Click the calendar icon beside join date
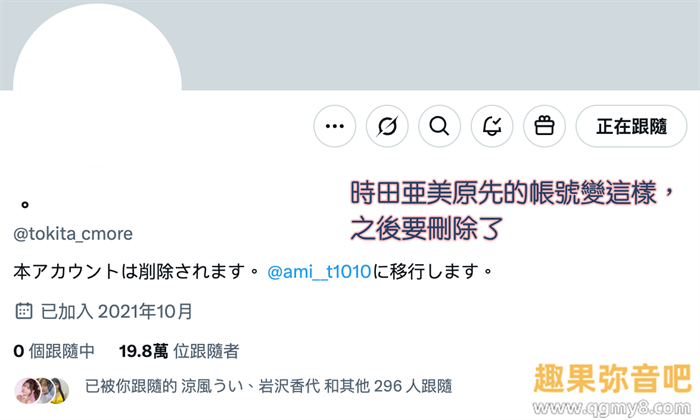Image resolution: width=700 pixels, height=420 pixels. [24, 311]
